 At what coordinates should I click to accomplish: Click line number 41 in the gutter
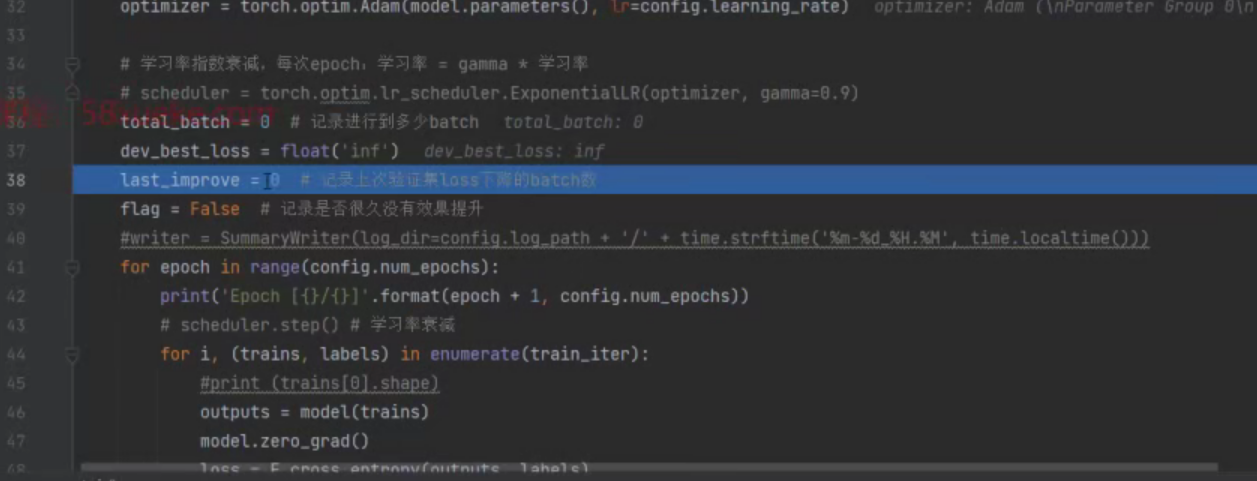[x=15, y=268]
